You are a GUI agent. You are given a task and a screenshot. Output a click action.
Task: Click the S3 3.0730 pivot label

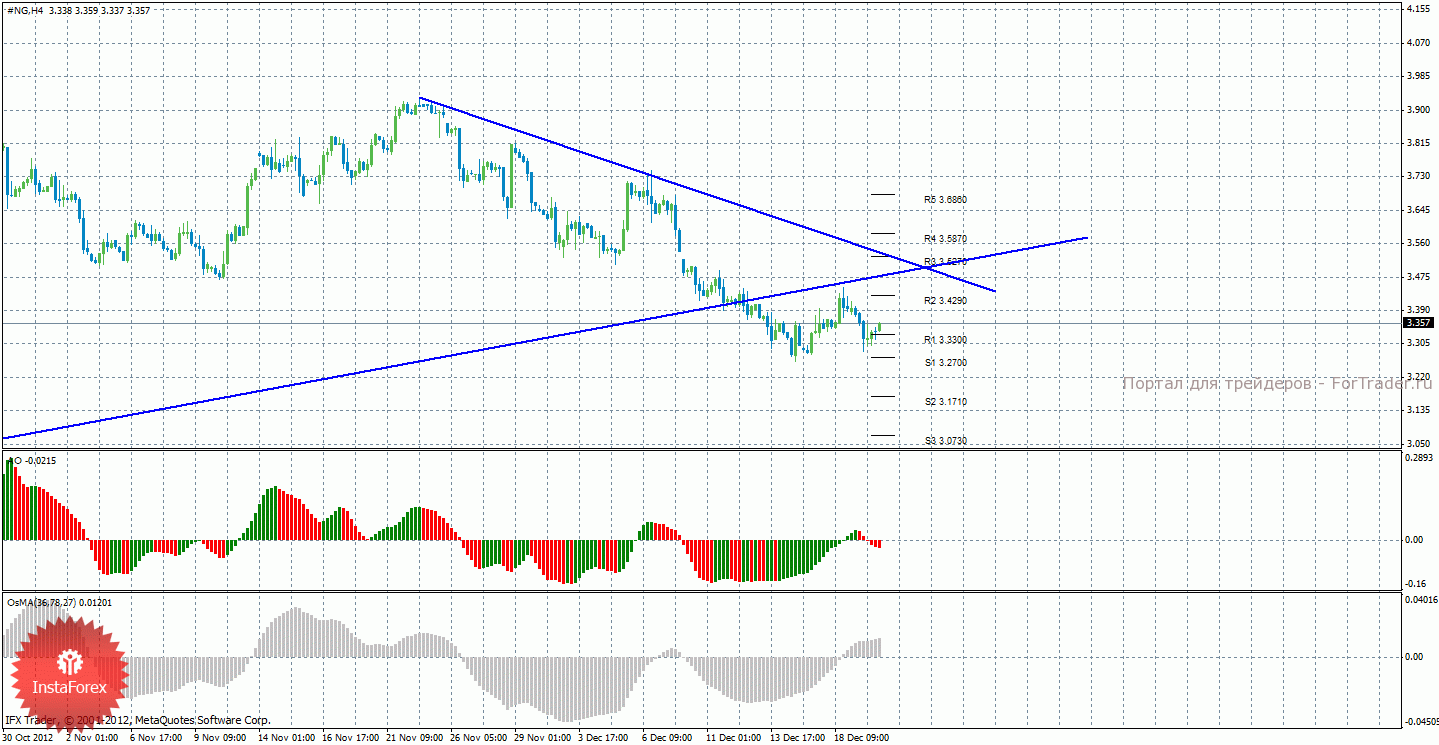click(x=945, y=441)
